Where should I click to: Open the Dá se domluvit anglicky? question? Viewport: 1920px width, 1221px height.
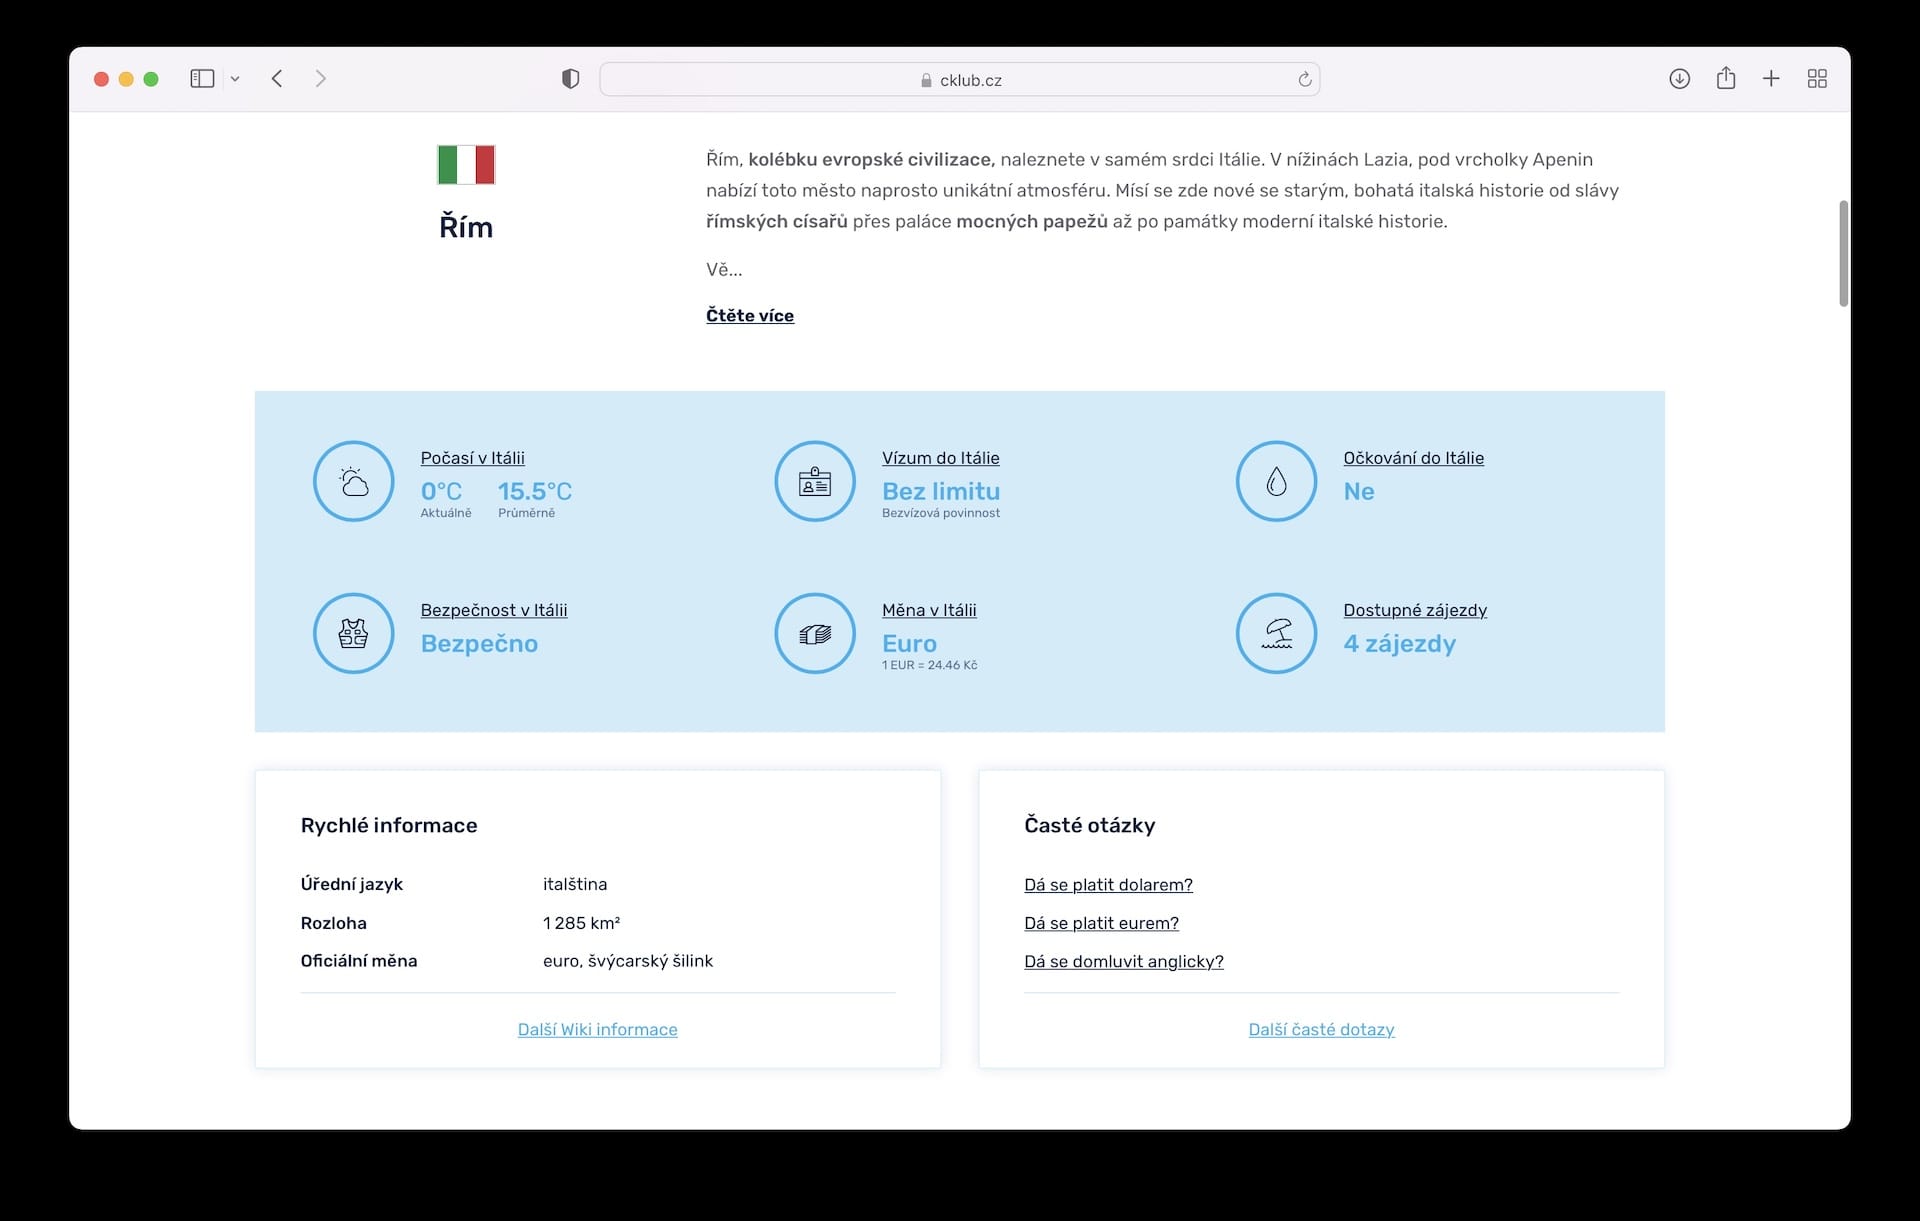1123,962
